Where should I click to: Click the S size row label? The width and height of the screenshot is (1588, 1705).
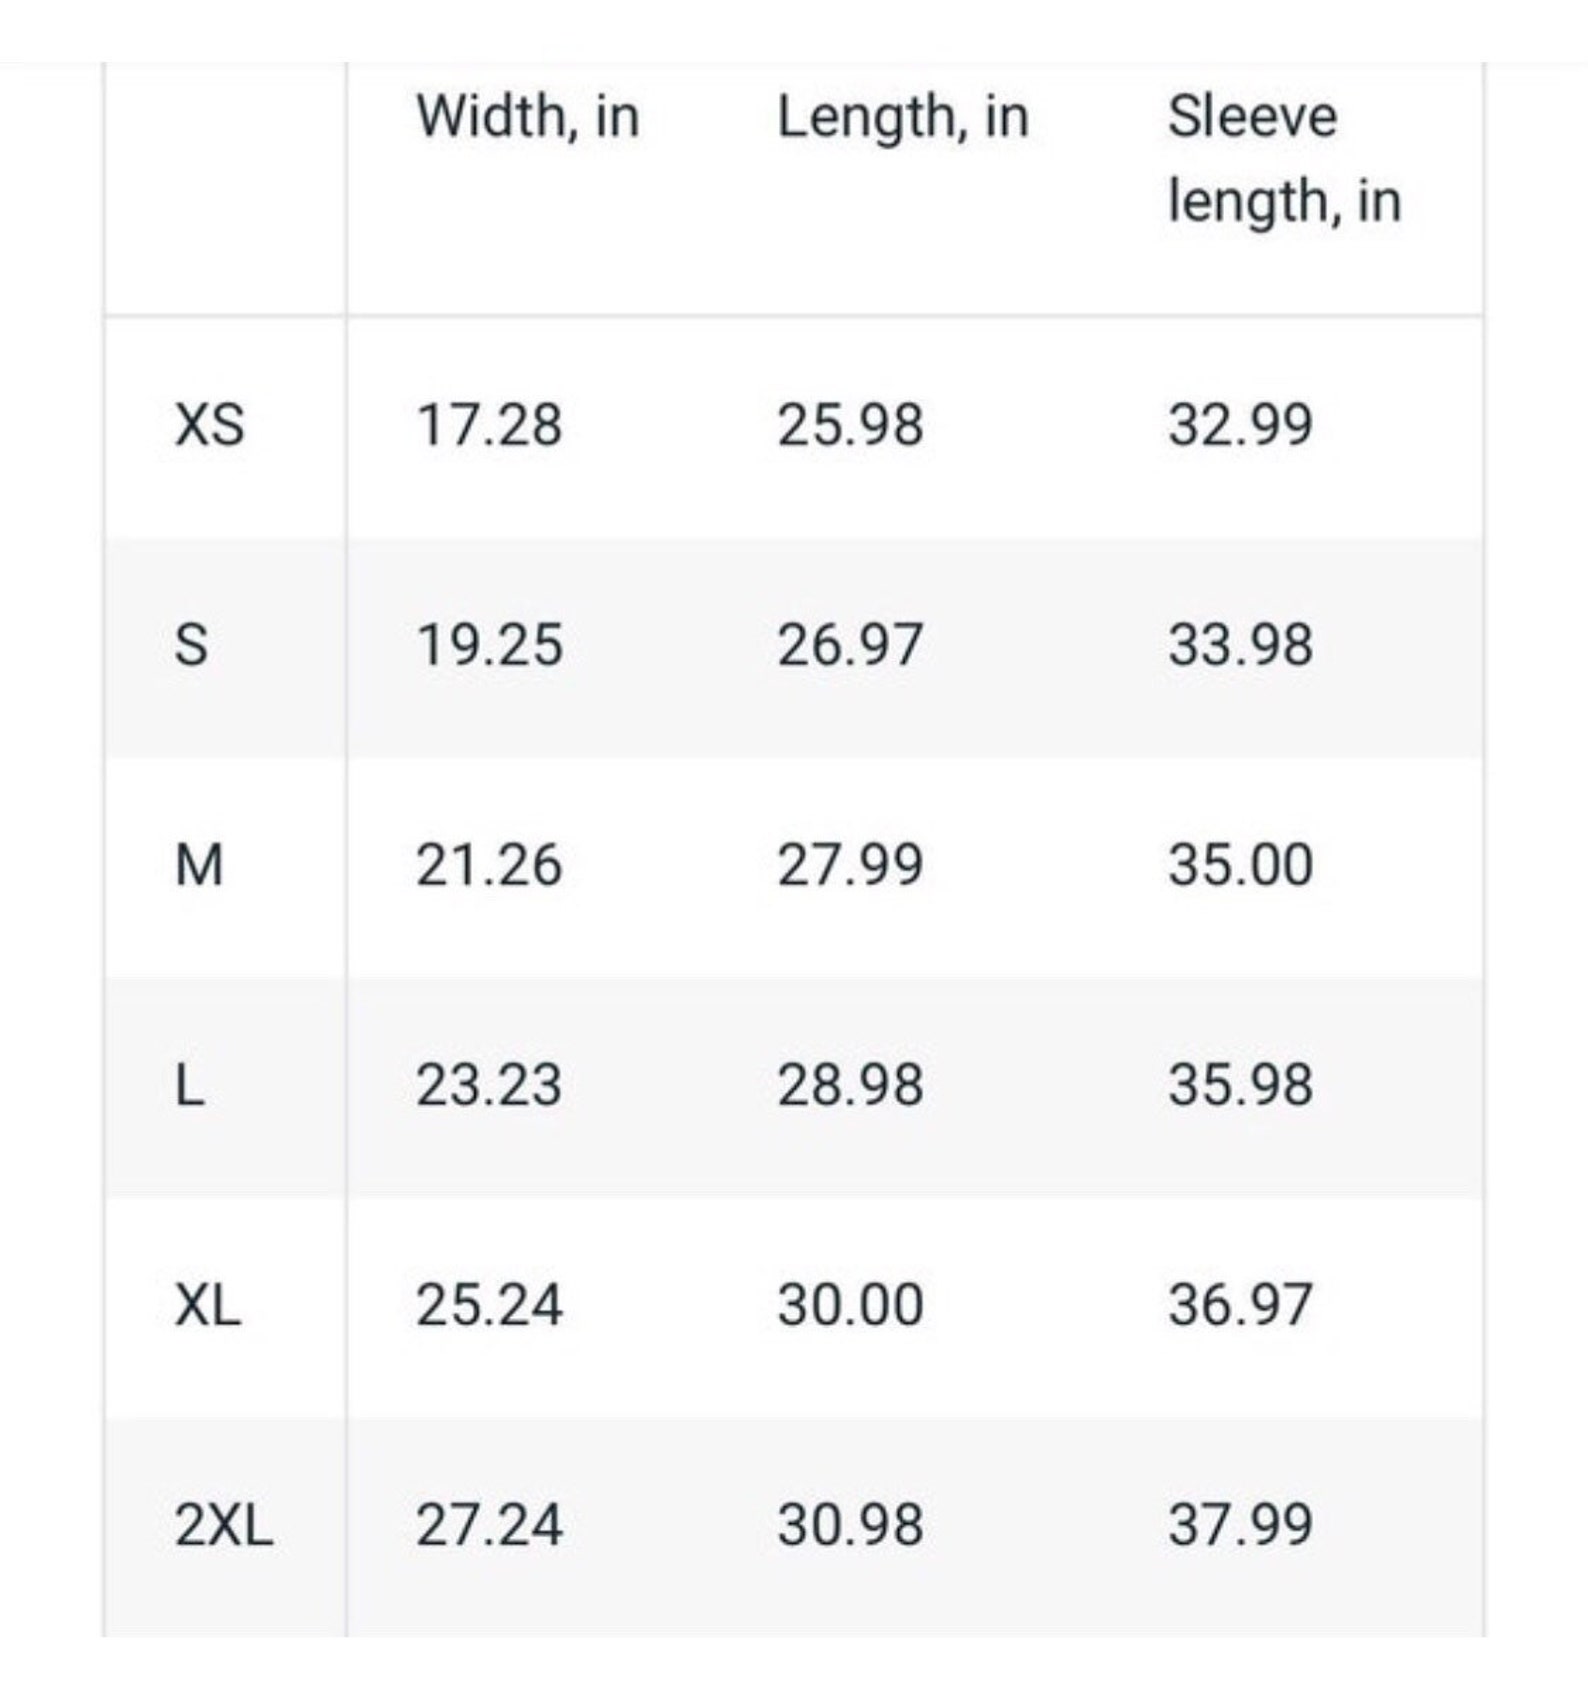pos(192,645)
